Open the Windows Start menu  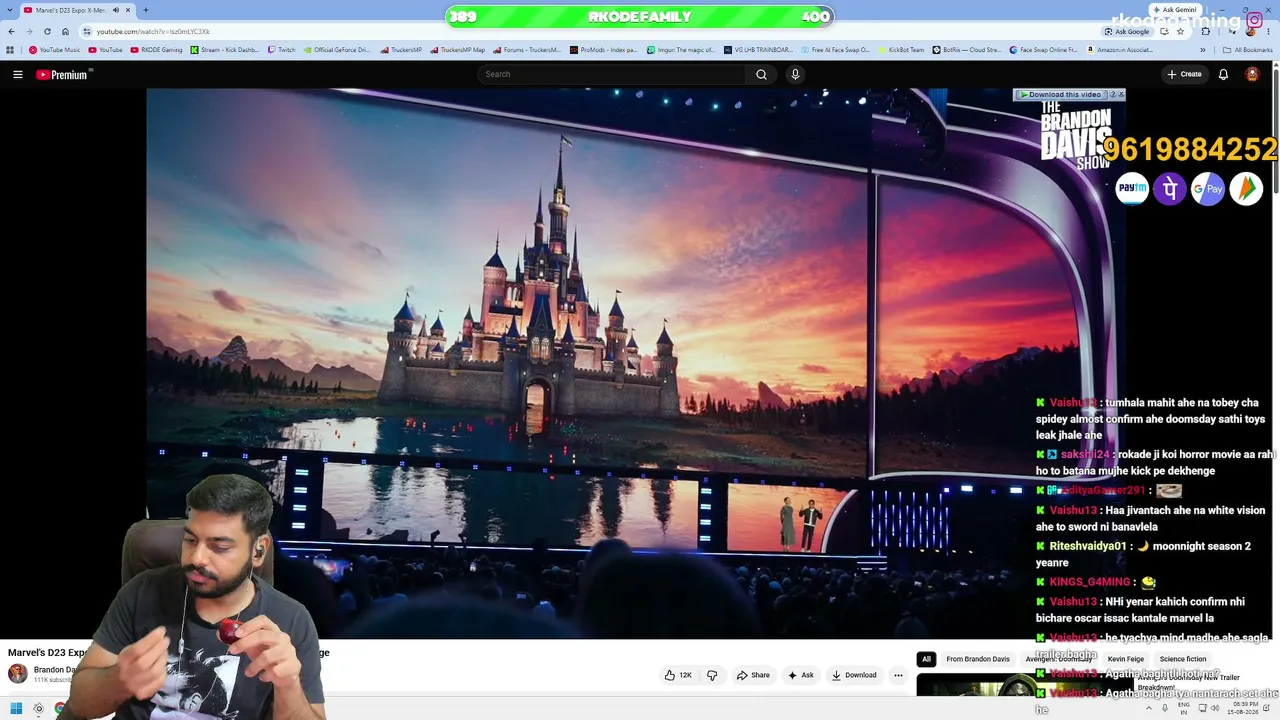tap(16, 709)
